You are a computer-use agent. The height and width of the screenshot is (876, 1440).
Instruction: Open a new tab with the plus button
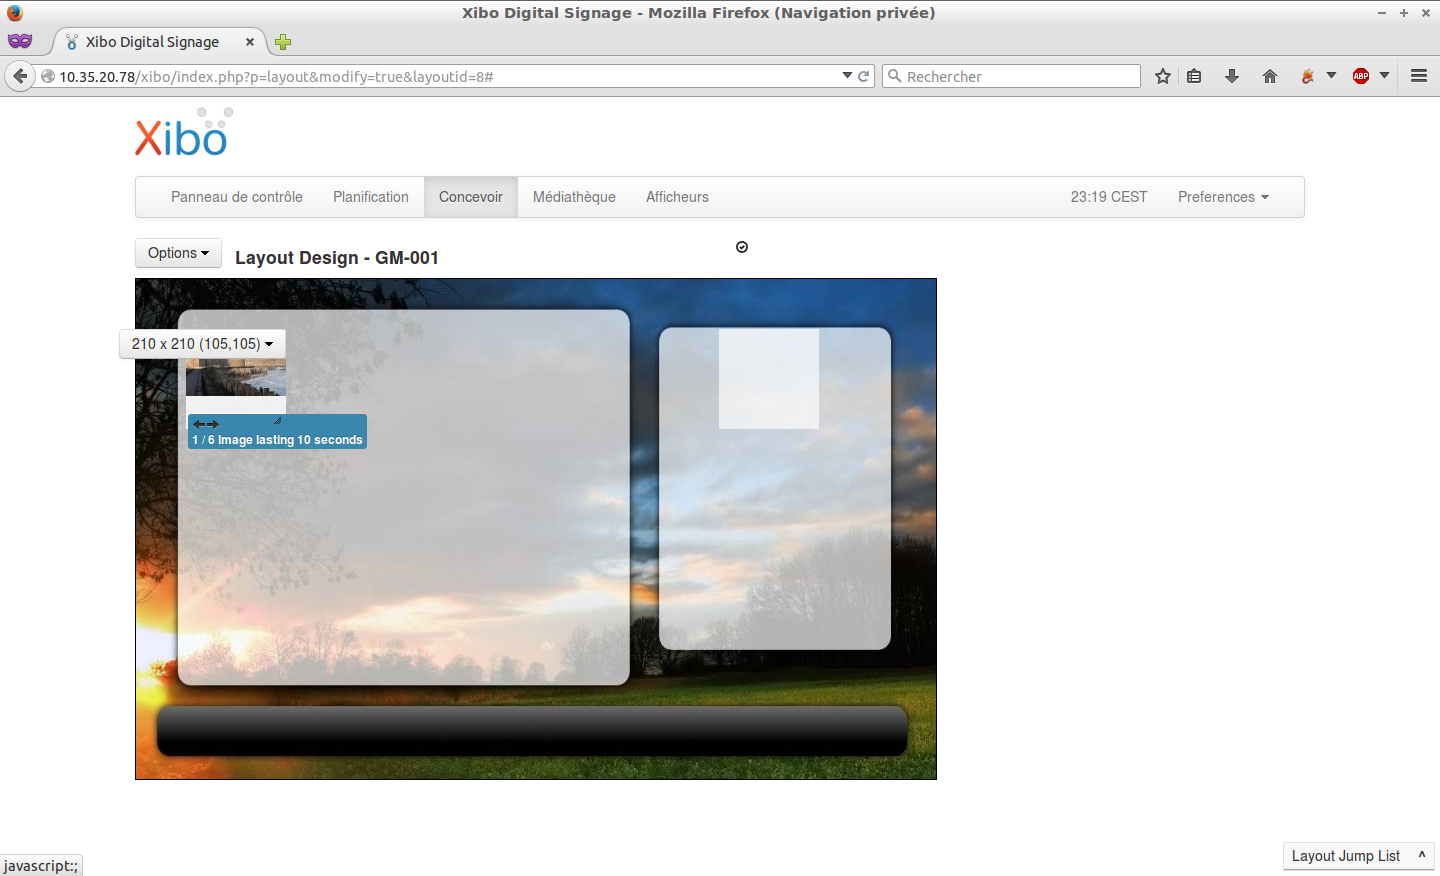tap(283, 42)
